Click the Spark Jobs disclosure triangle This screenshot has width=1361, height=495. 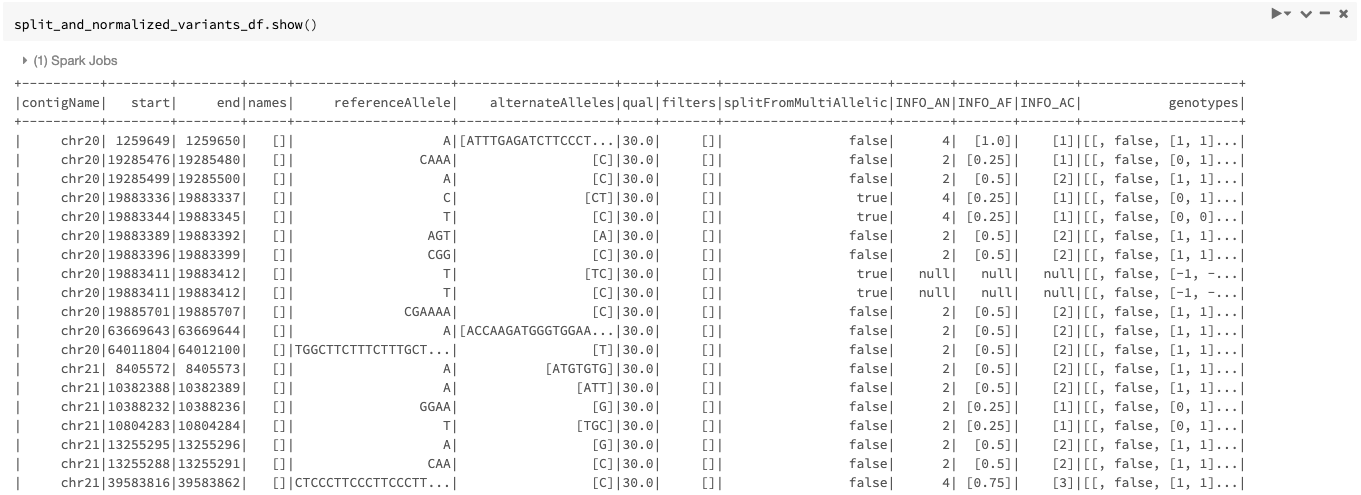pyautogui.click(x=25, y=61)
